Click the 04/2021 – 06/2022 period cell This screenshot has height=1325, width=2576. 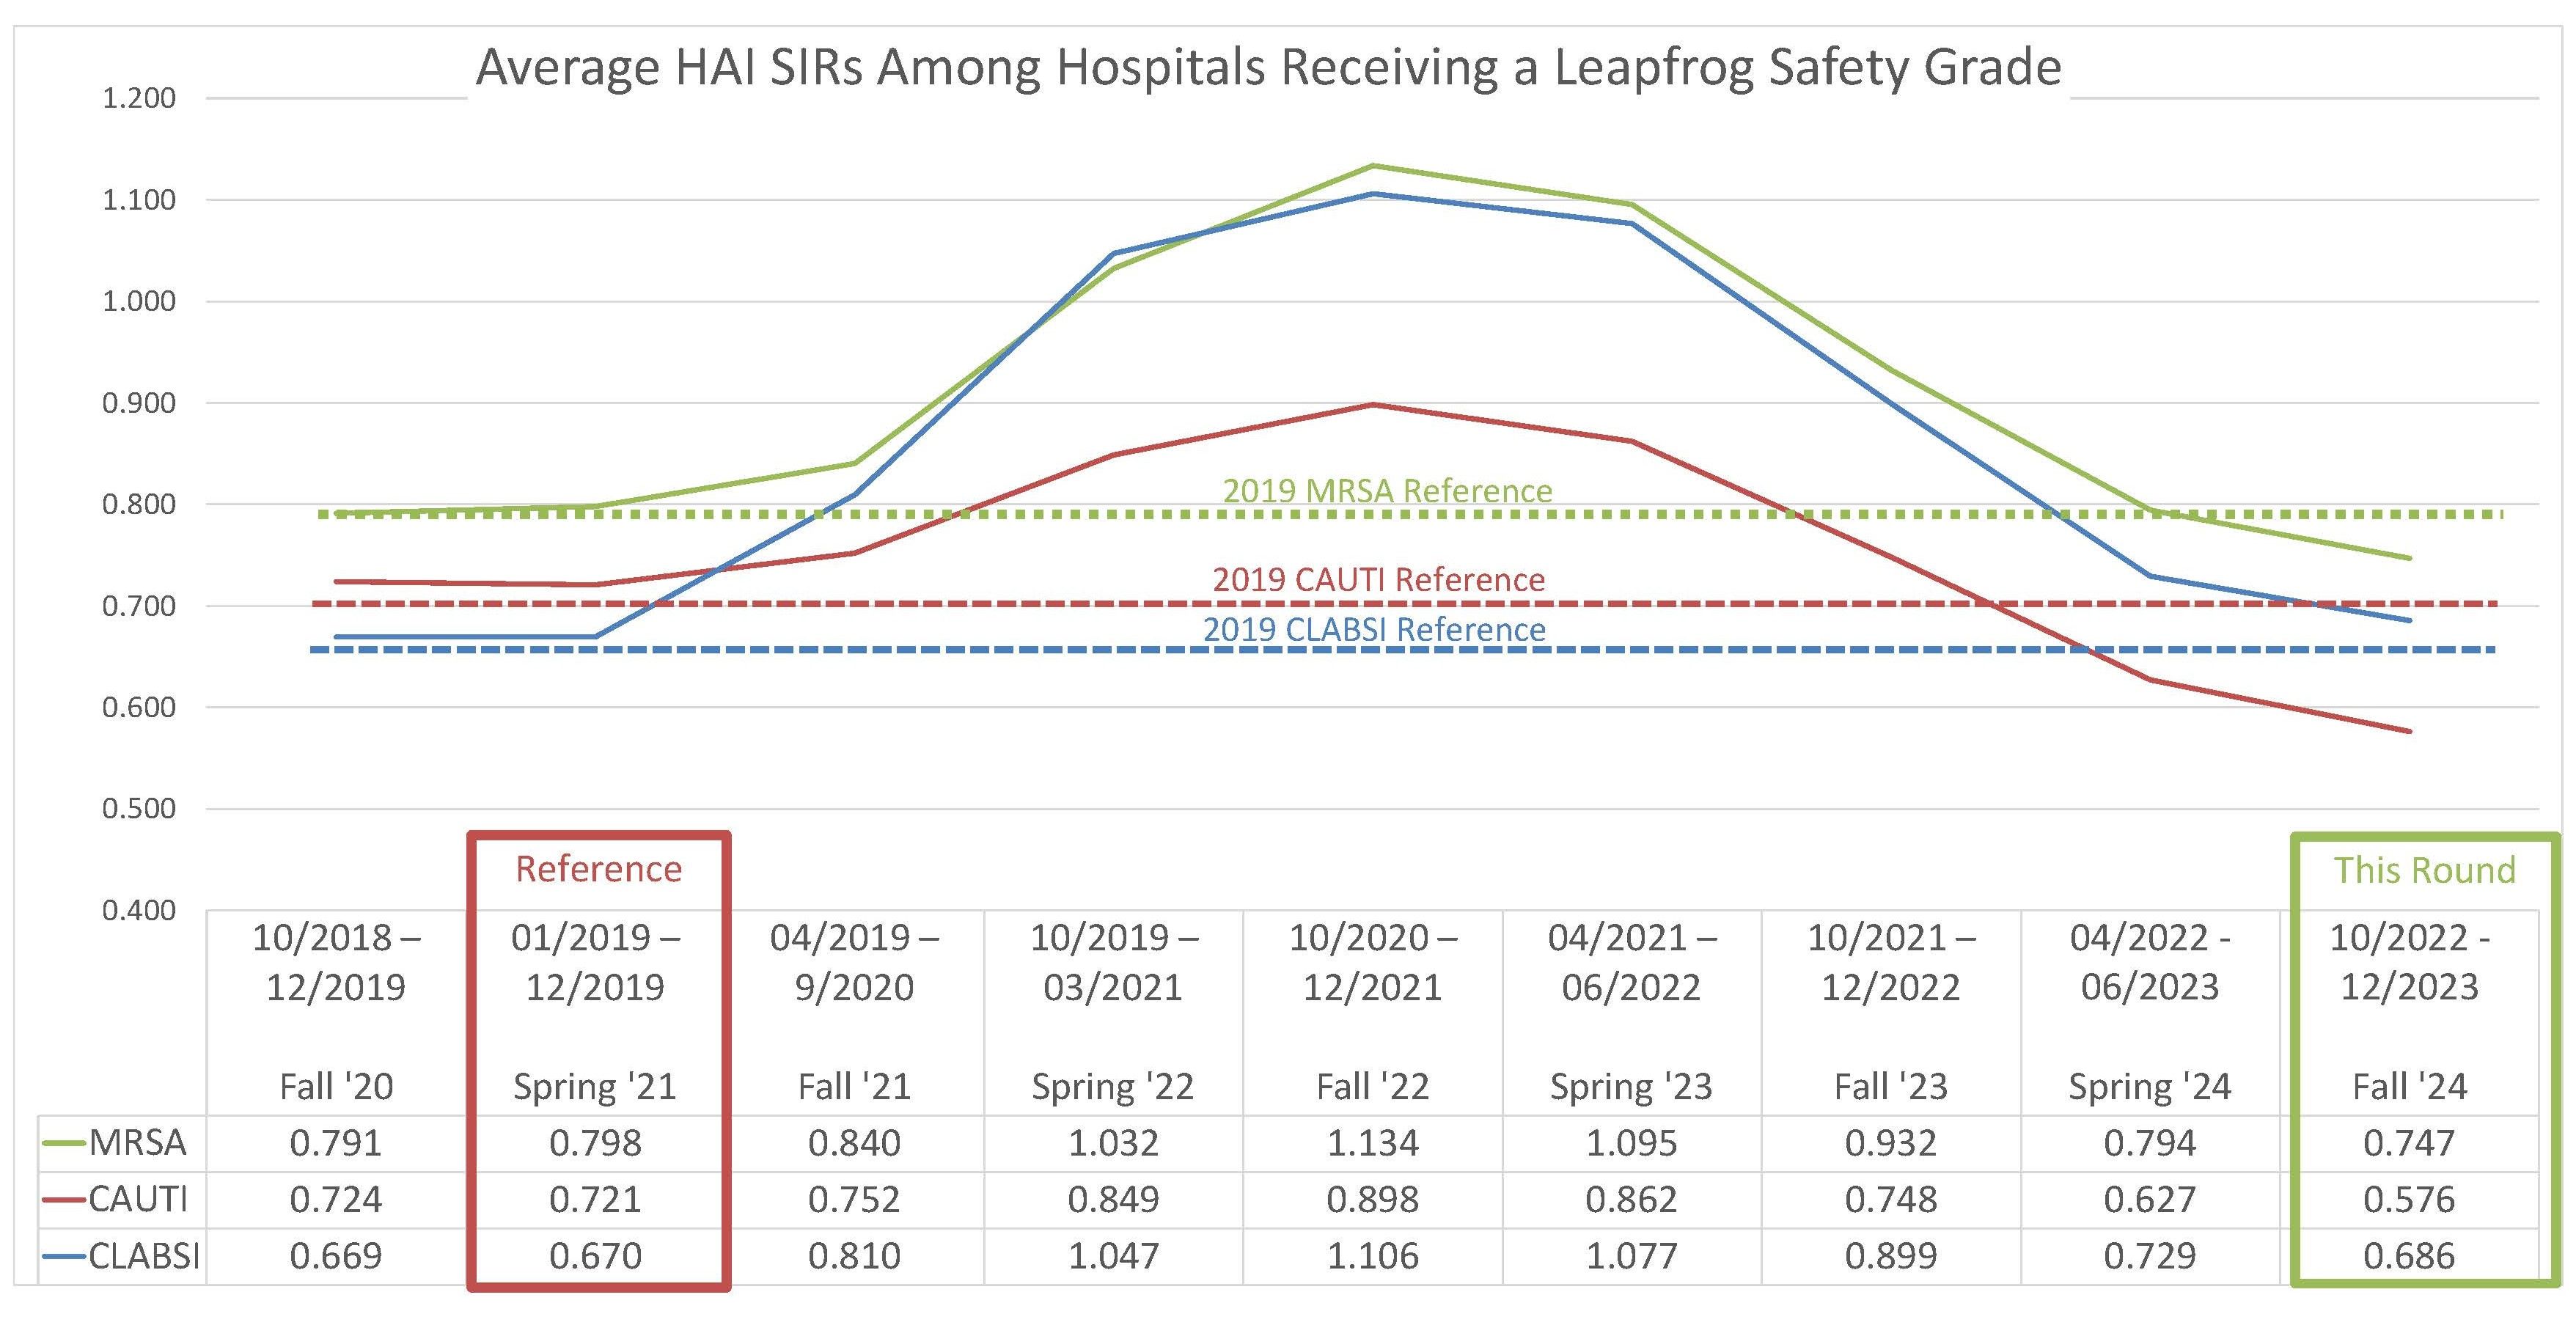coord(1632,962)
